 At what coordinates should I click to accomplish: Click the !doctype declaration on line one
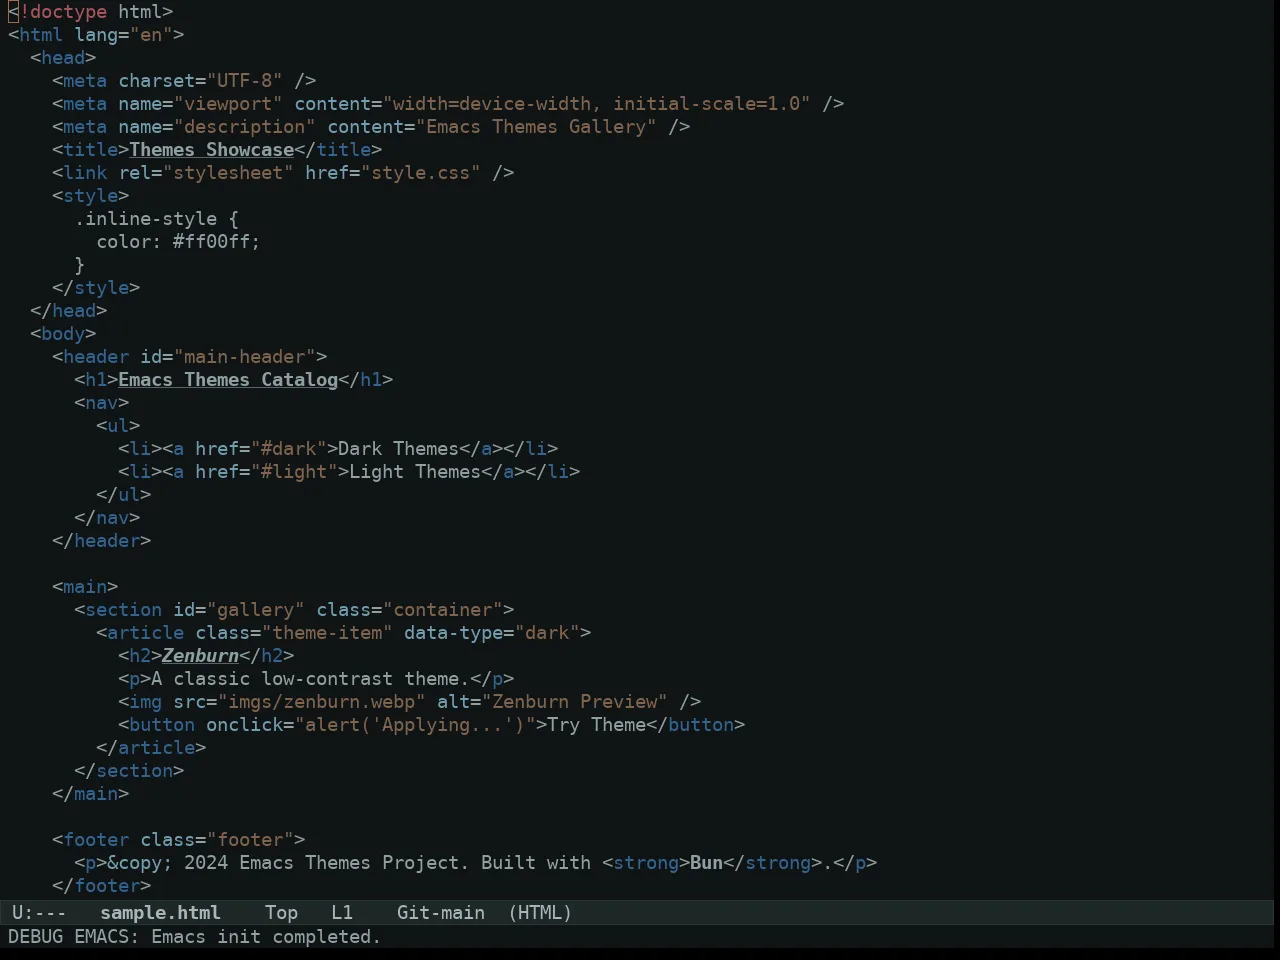click(90, 12)
